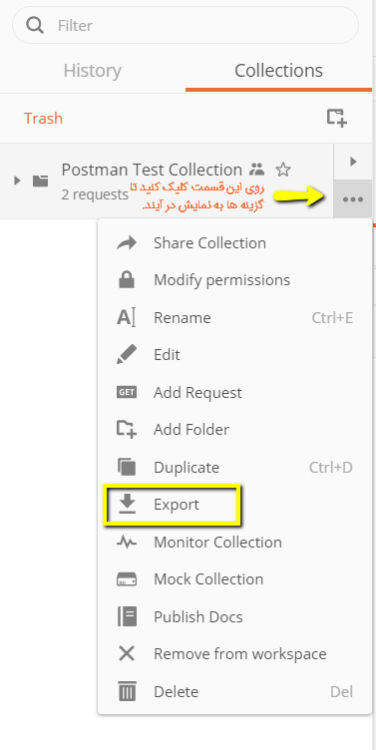The height and width of the screenshot is (750, 376).
Task: Click the Delete trash can icon
Action: point(127,691)
